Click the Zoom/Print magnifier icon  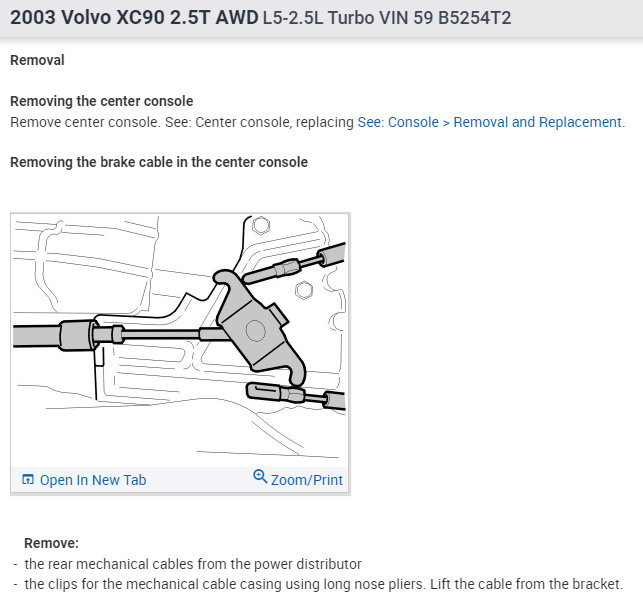coord(261,477)
